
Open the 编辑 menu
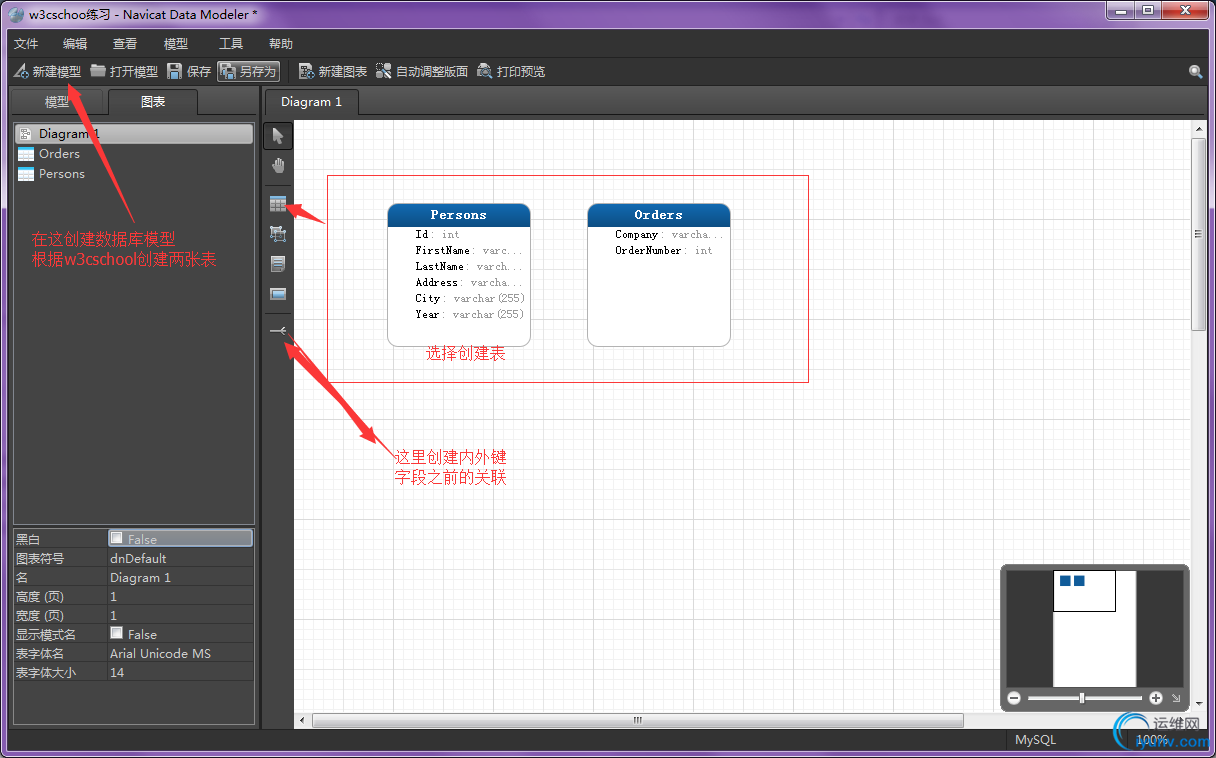click(x=75, y=44)
